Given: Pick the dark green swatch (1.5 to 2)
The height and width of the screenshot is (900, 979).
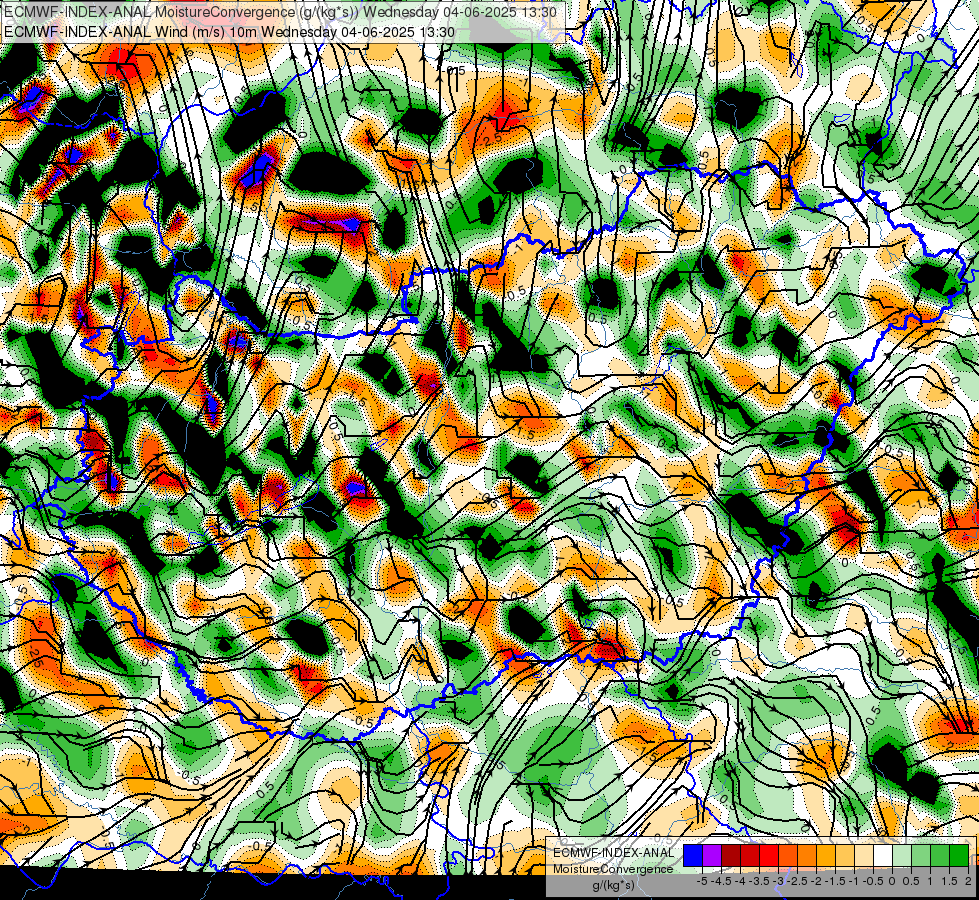Looking at the screenshot, I should [x=959, y=856].
